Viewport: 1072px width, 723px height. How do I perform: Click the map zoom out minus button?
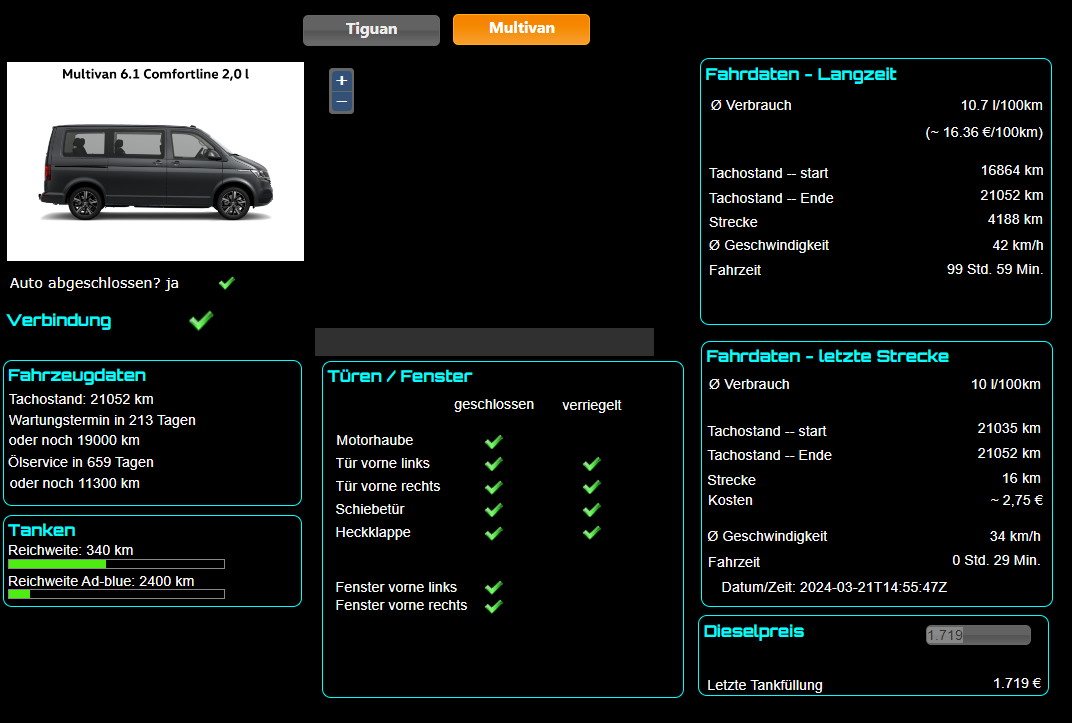pyautogui.click(x=342, y=102)
